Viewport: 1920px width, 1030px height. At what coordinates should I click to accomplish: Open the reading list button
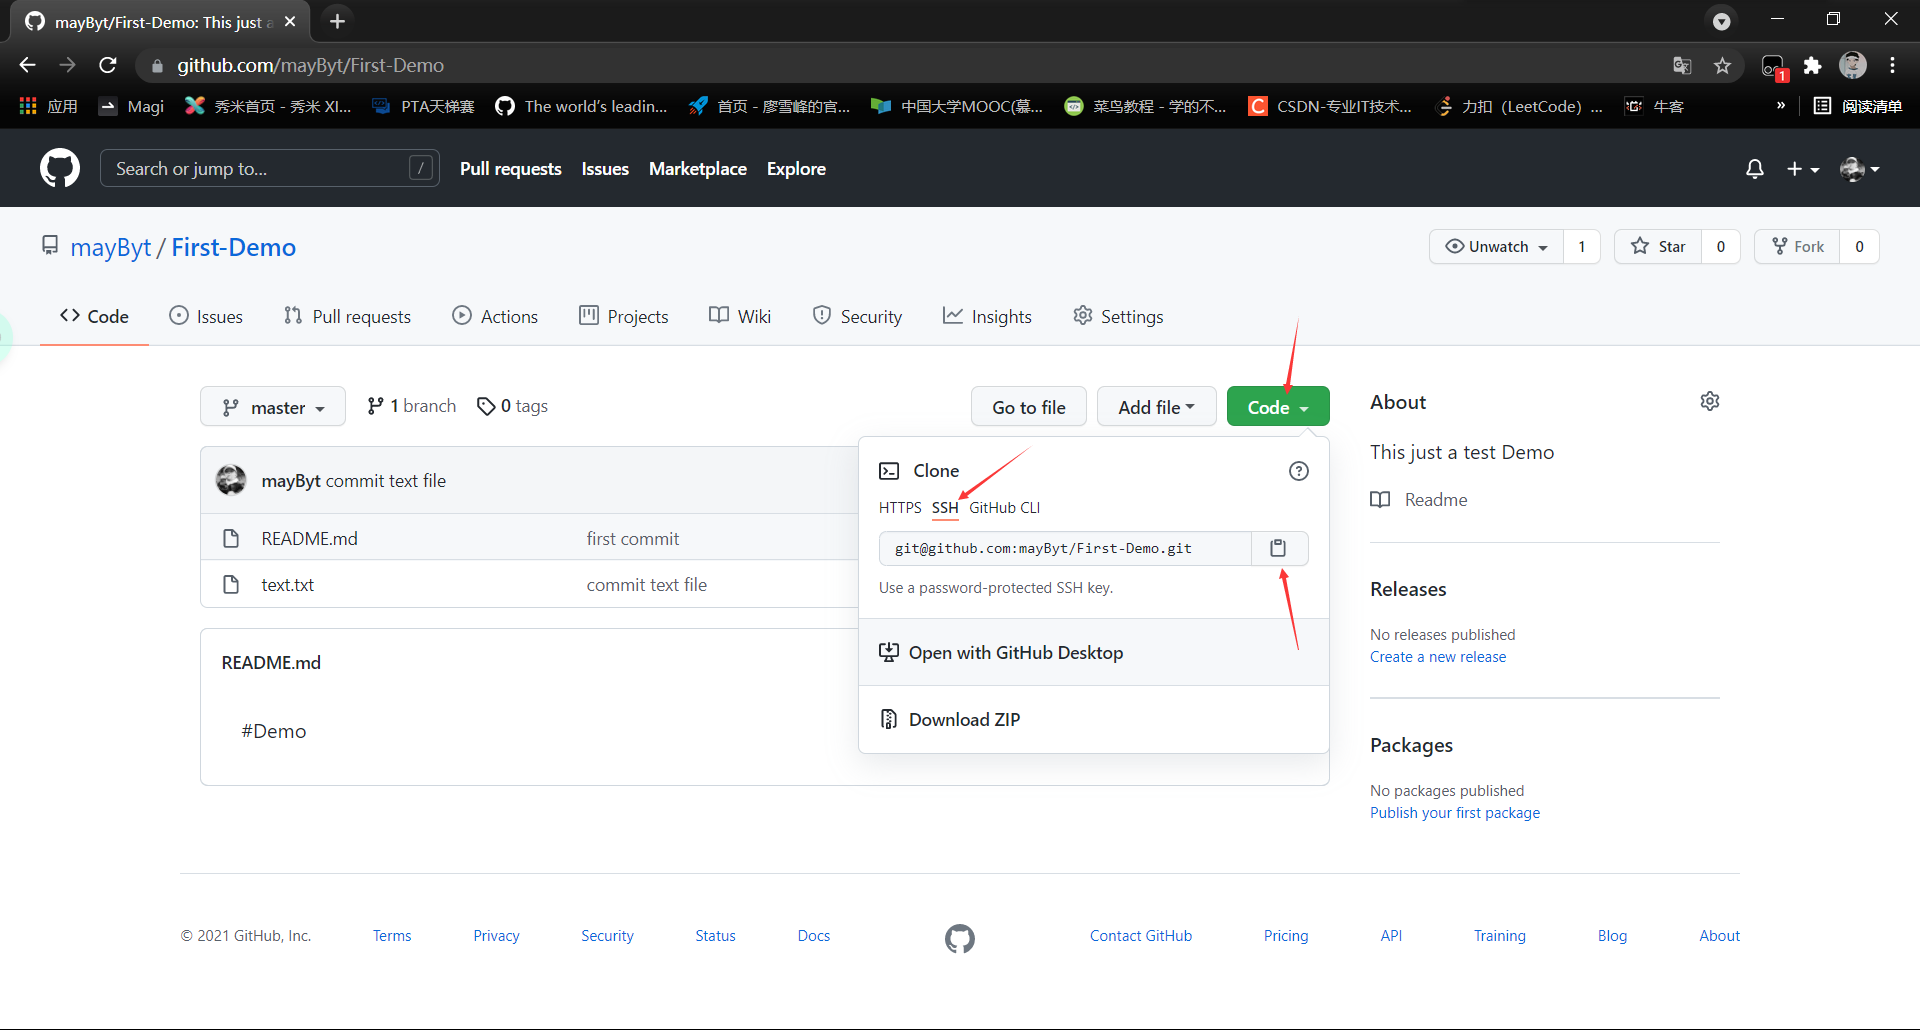1858,106
